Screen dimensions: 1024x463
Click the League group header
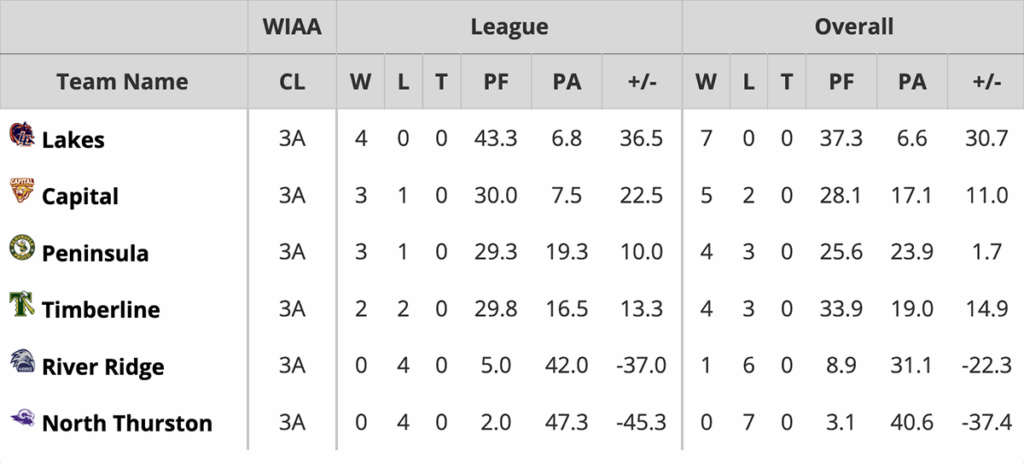[509, 27]
